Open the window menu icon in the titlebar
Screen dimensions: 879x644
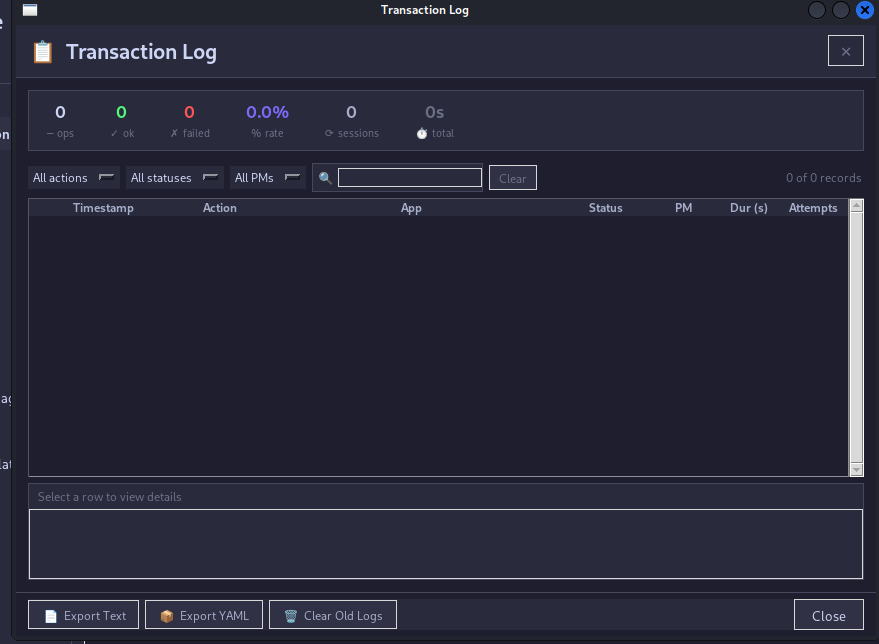point(30,10)
